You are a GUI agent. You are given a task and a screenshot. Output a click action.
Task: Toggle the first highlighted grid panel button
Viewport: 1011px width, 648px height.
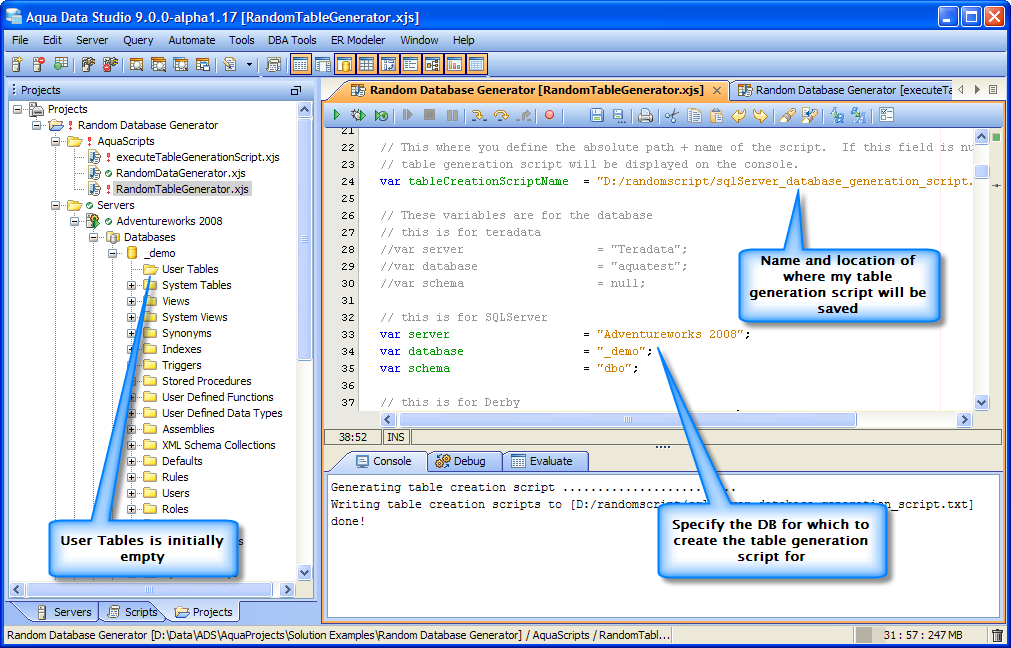pos(300,64)
